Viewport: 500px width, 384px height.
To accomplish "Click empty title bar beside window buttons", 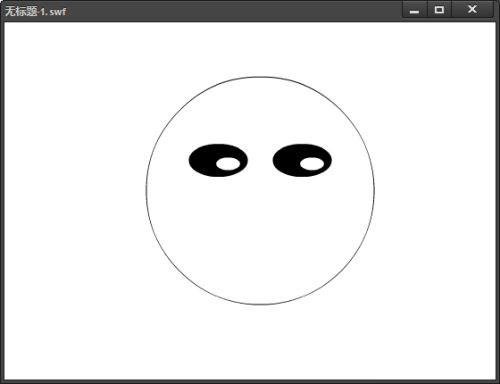I will tap(233, 11).
